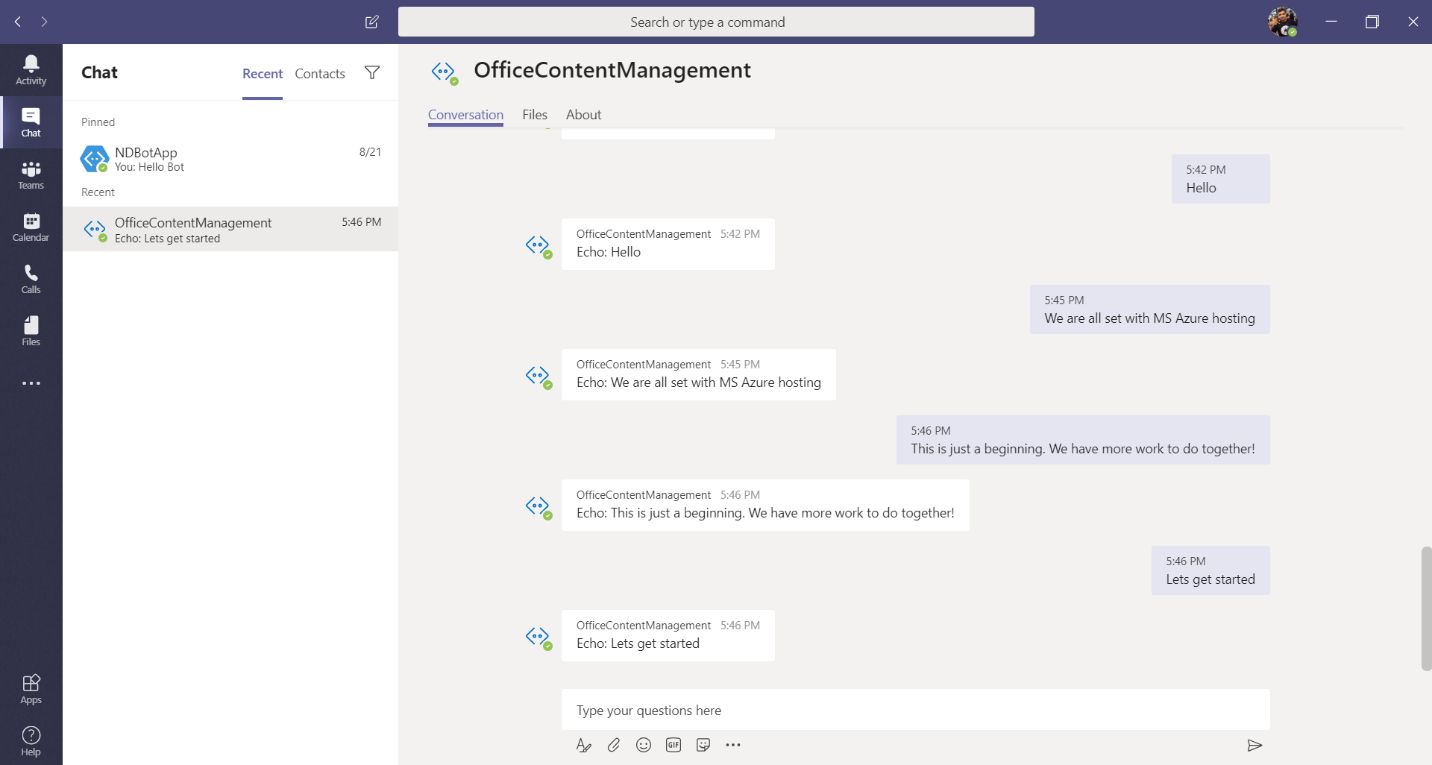
Task: Open the chat filter funnel
Action: click(372, 73)
